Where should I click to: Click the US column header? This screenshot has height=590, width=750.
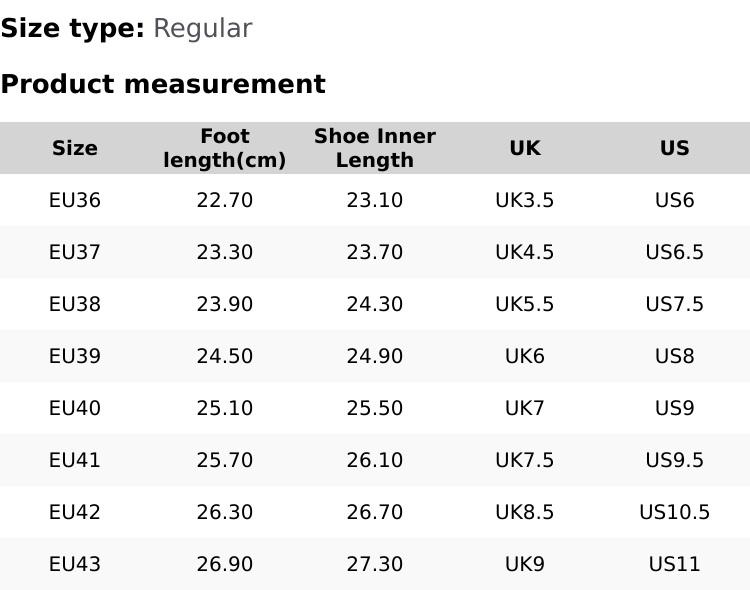[675, 148]
